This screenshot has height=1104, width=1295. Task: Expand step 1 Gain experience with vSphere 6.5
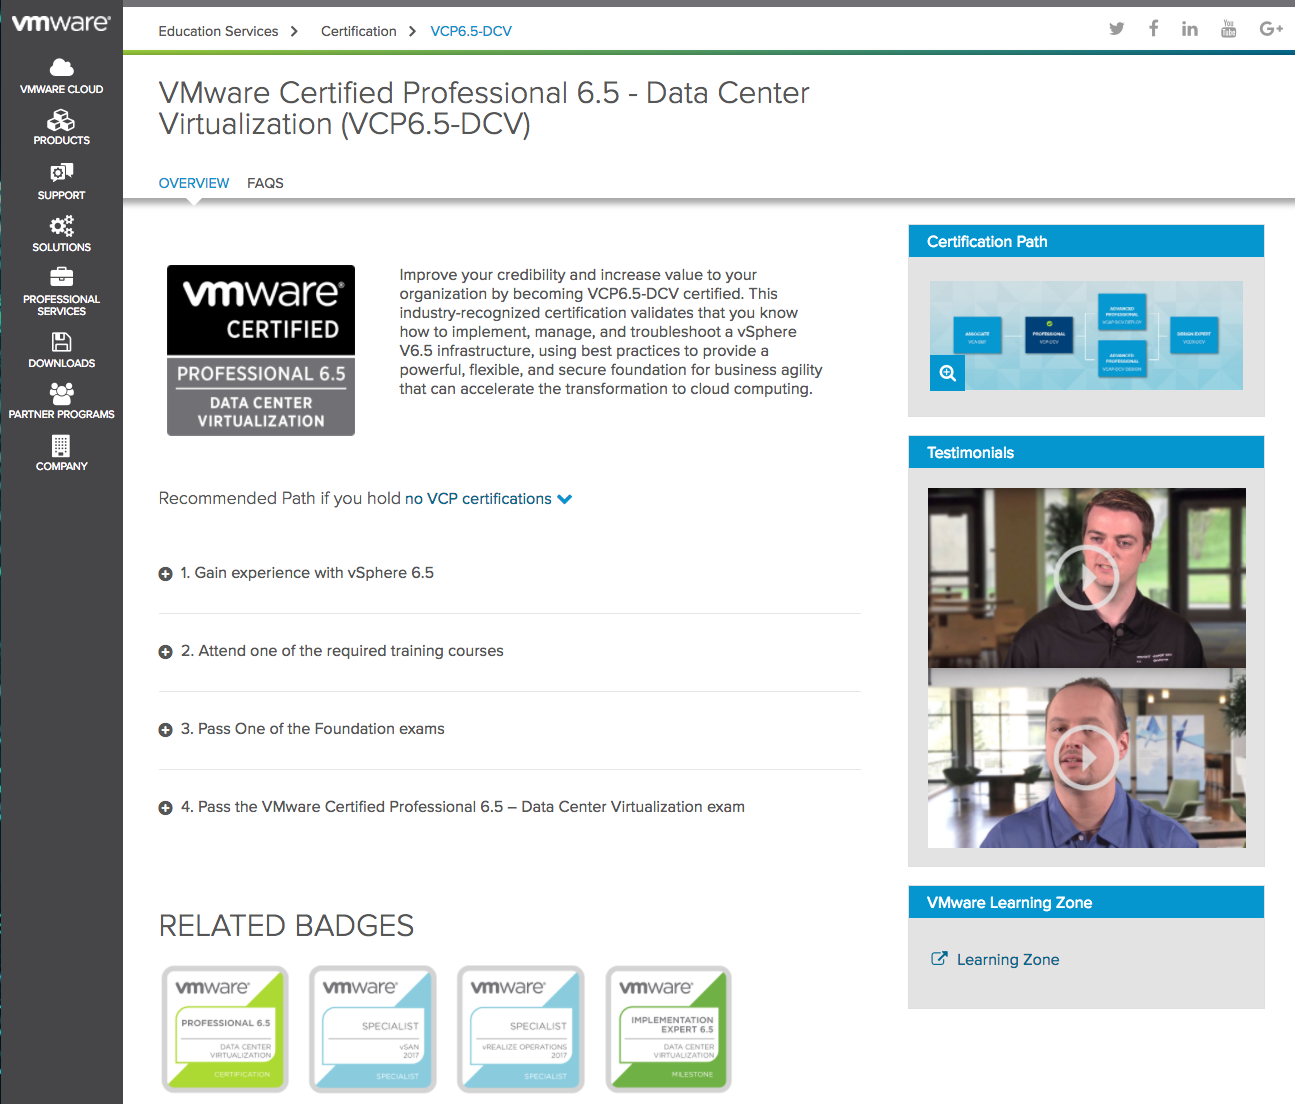(166, 574)
